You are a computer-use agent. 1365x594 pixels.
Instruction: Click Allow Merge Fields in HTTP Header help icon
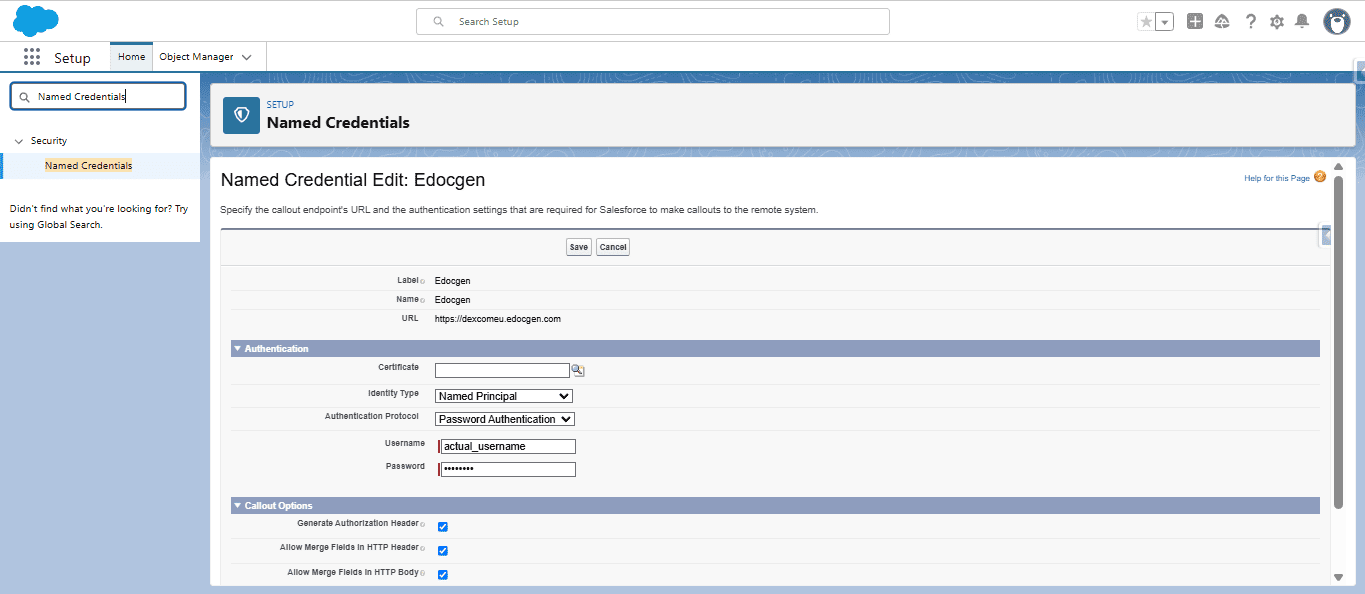(422, 549)
